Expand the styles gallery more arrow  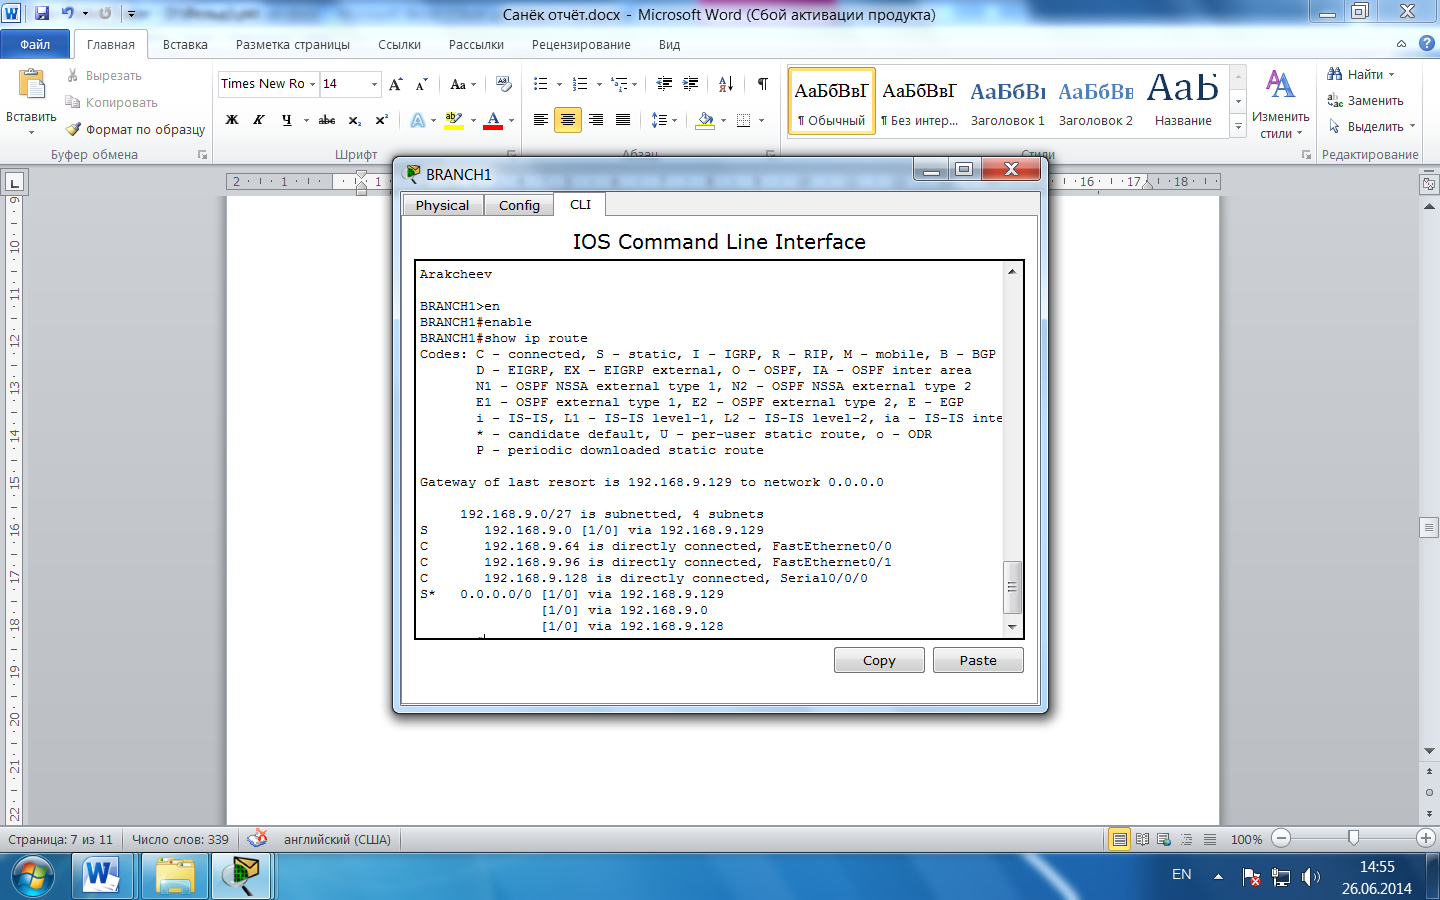coord(1238,127)
